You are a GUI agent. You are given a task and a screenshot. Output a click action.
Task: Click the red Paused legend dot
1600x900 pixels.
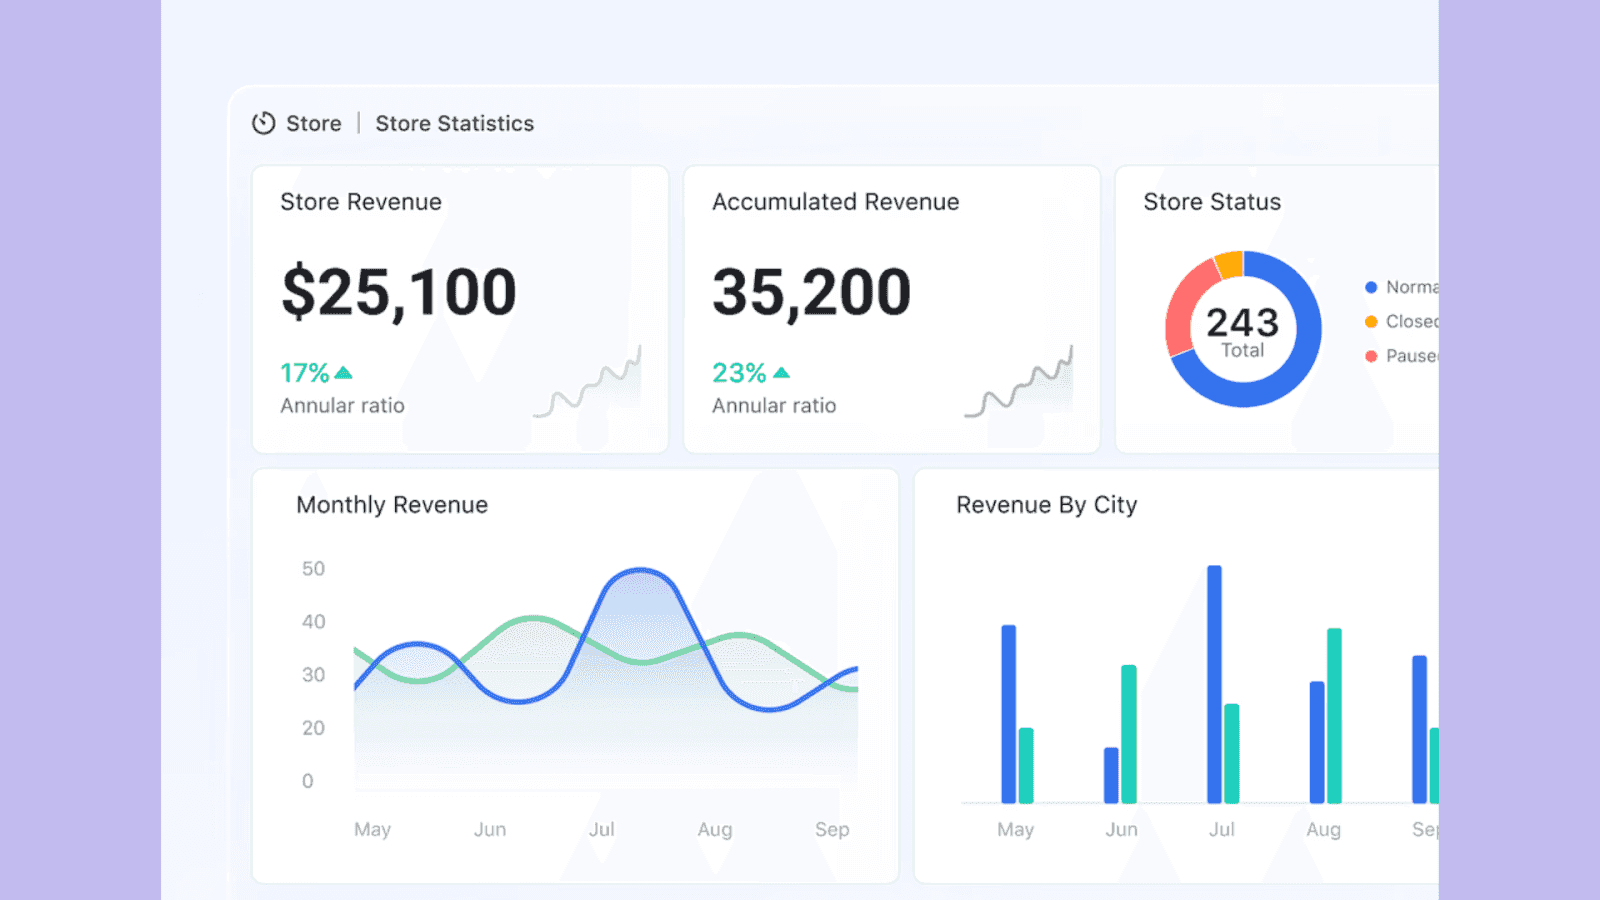(x=1369, y=356)
